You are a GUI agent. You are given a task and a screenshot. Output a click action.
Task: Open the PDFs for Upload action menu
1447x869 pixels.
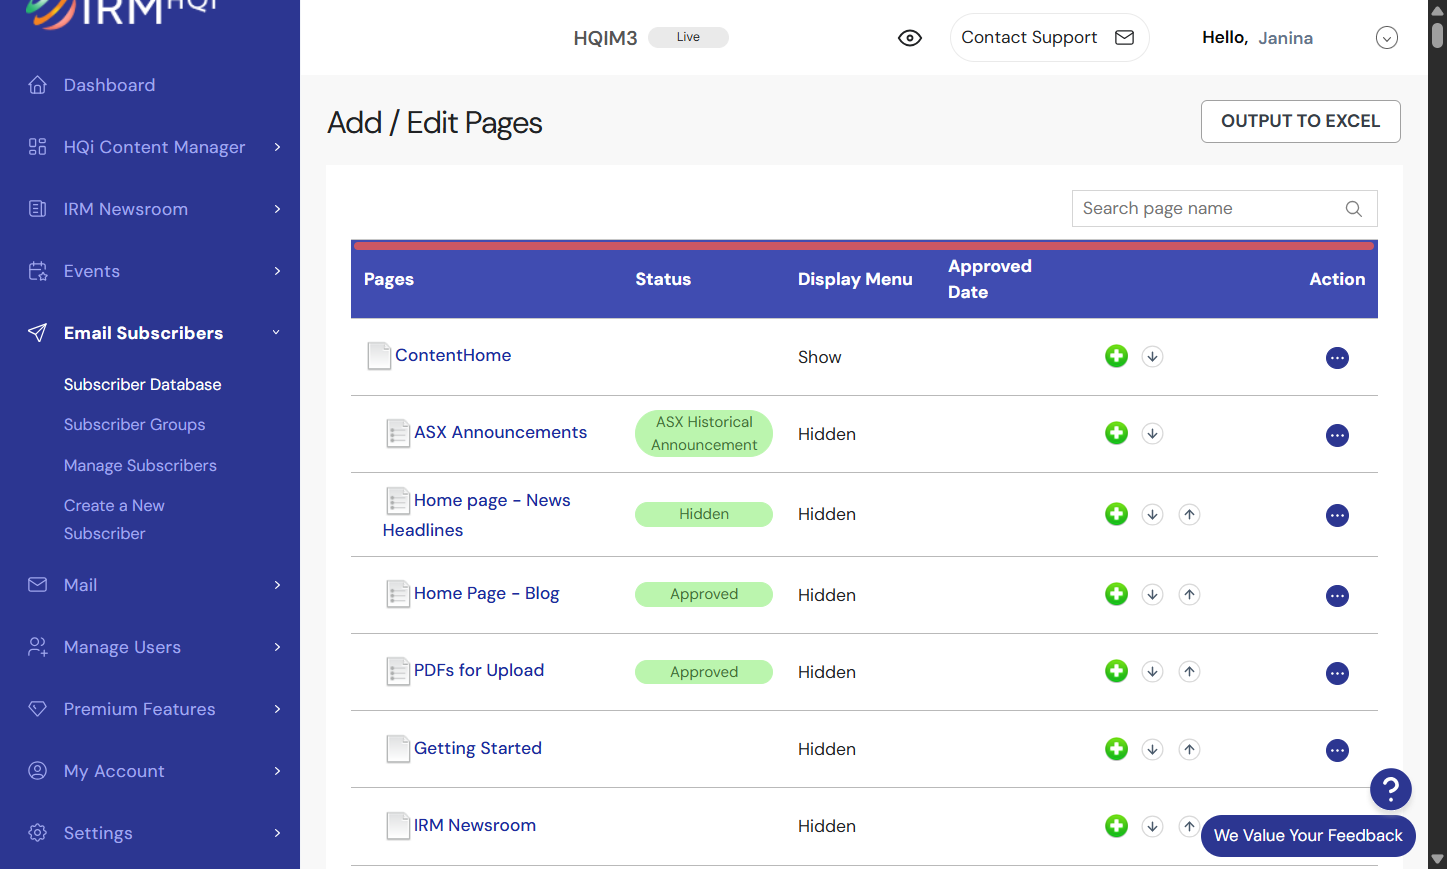(1337, 673)
